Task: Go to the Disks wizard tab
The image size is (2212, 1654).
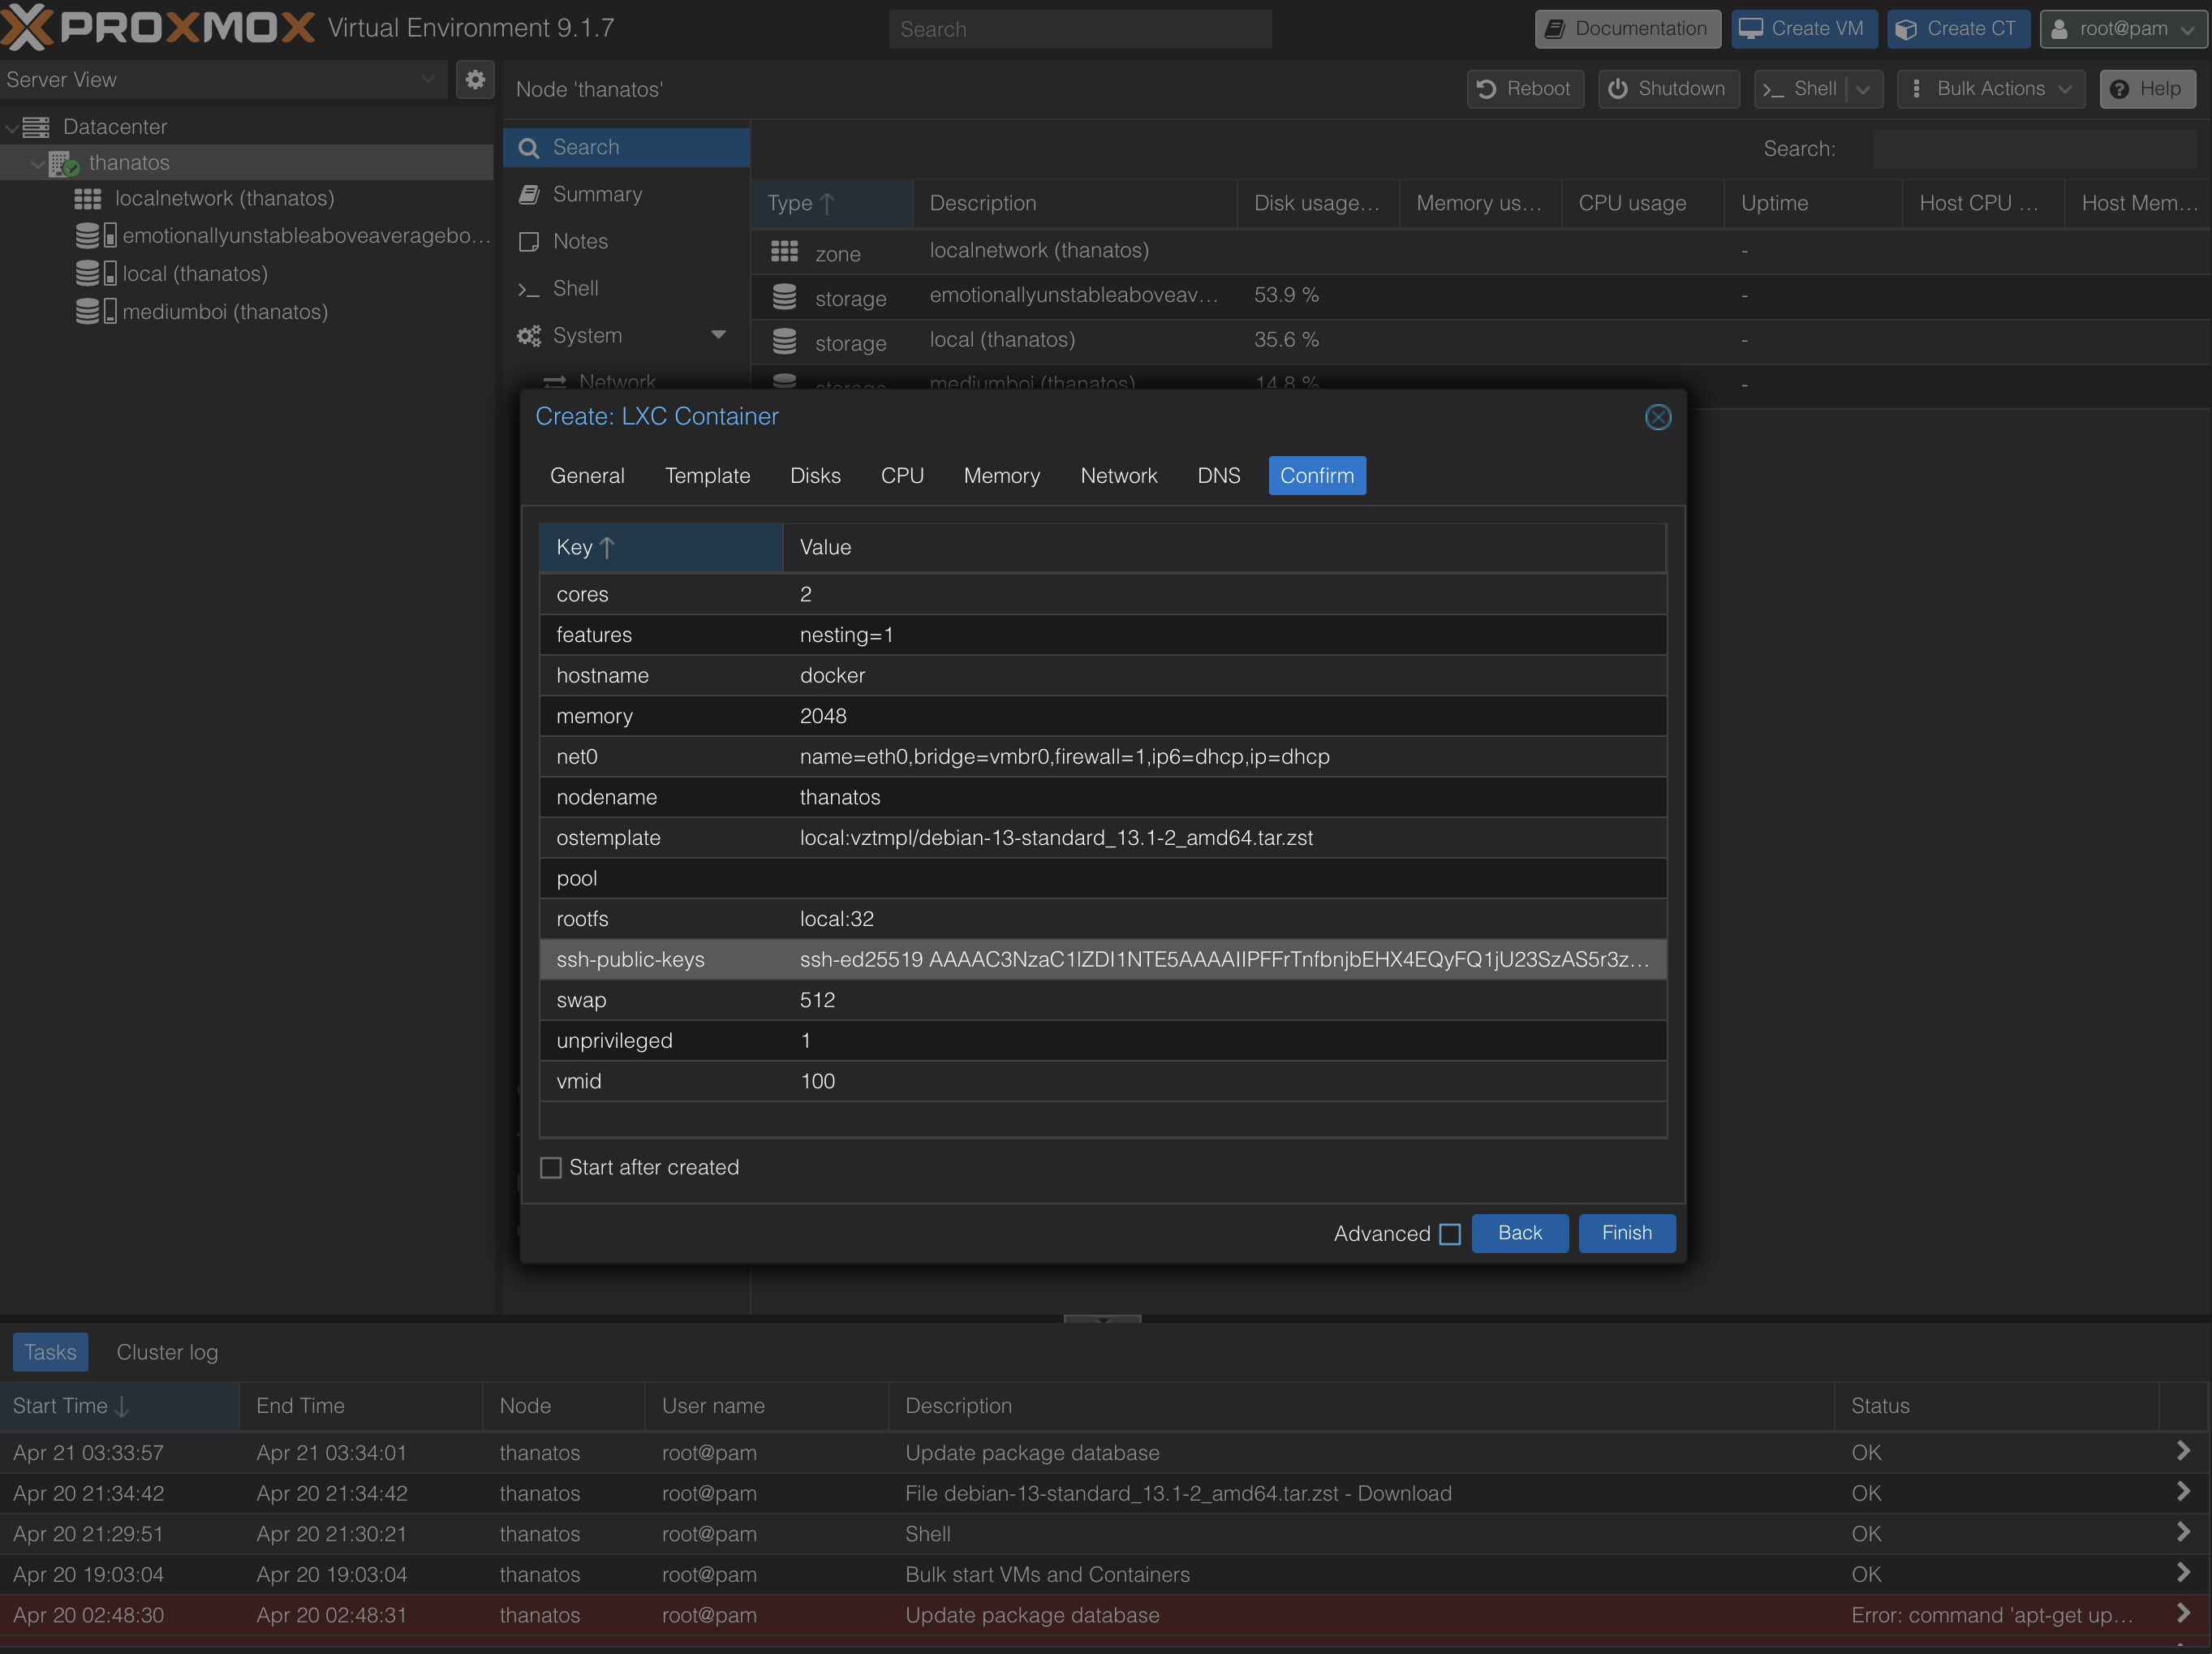Action: 816,476
